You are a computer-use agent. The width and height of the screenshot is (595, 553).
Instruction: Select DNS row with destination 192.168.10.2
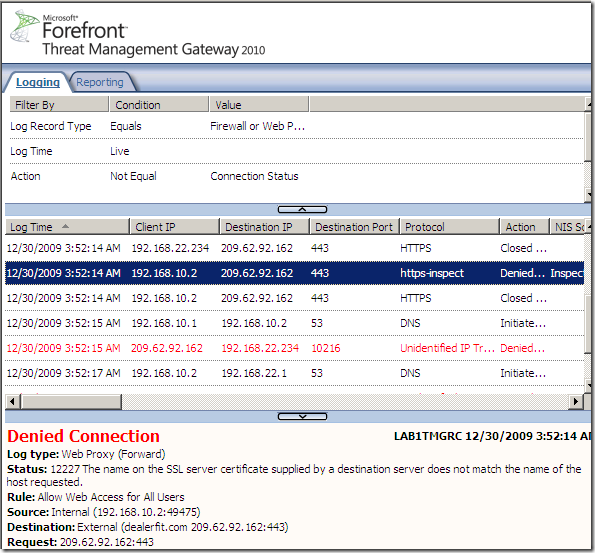click(294, 323)
